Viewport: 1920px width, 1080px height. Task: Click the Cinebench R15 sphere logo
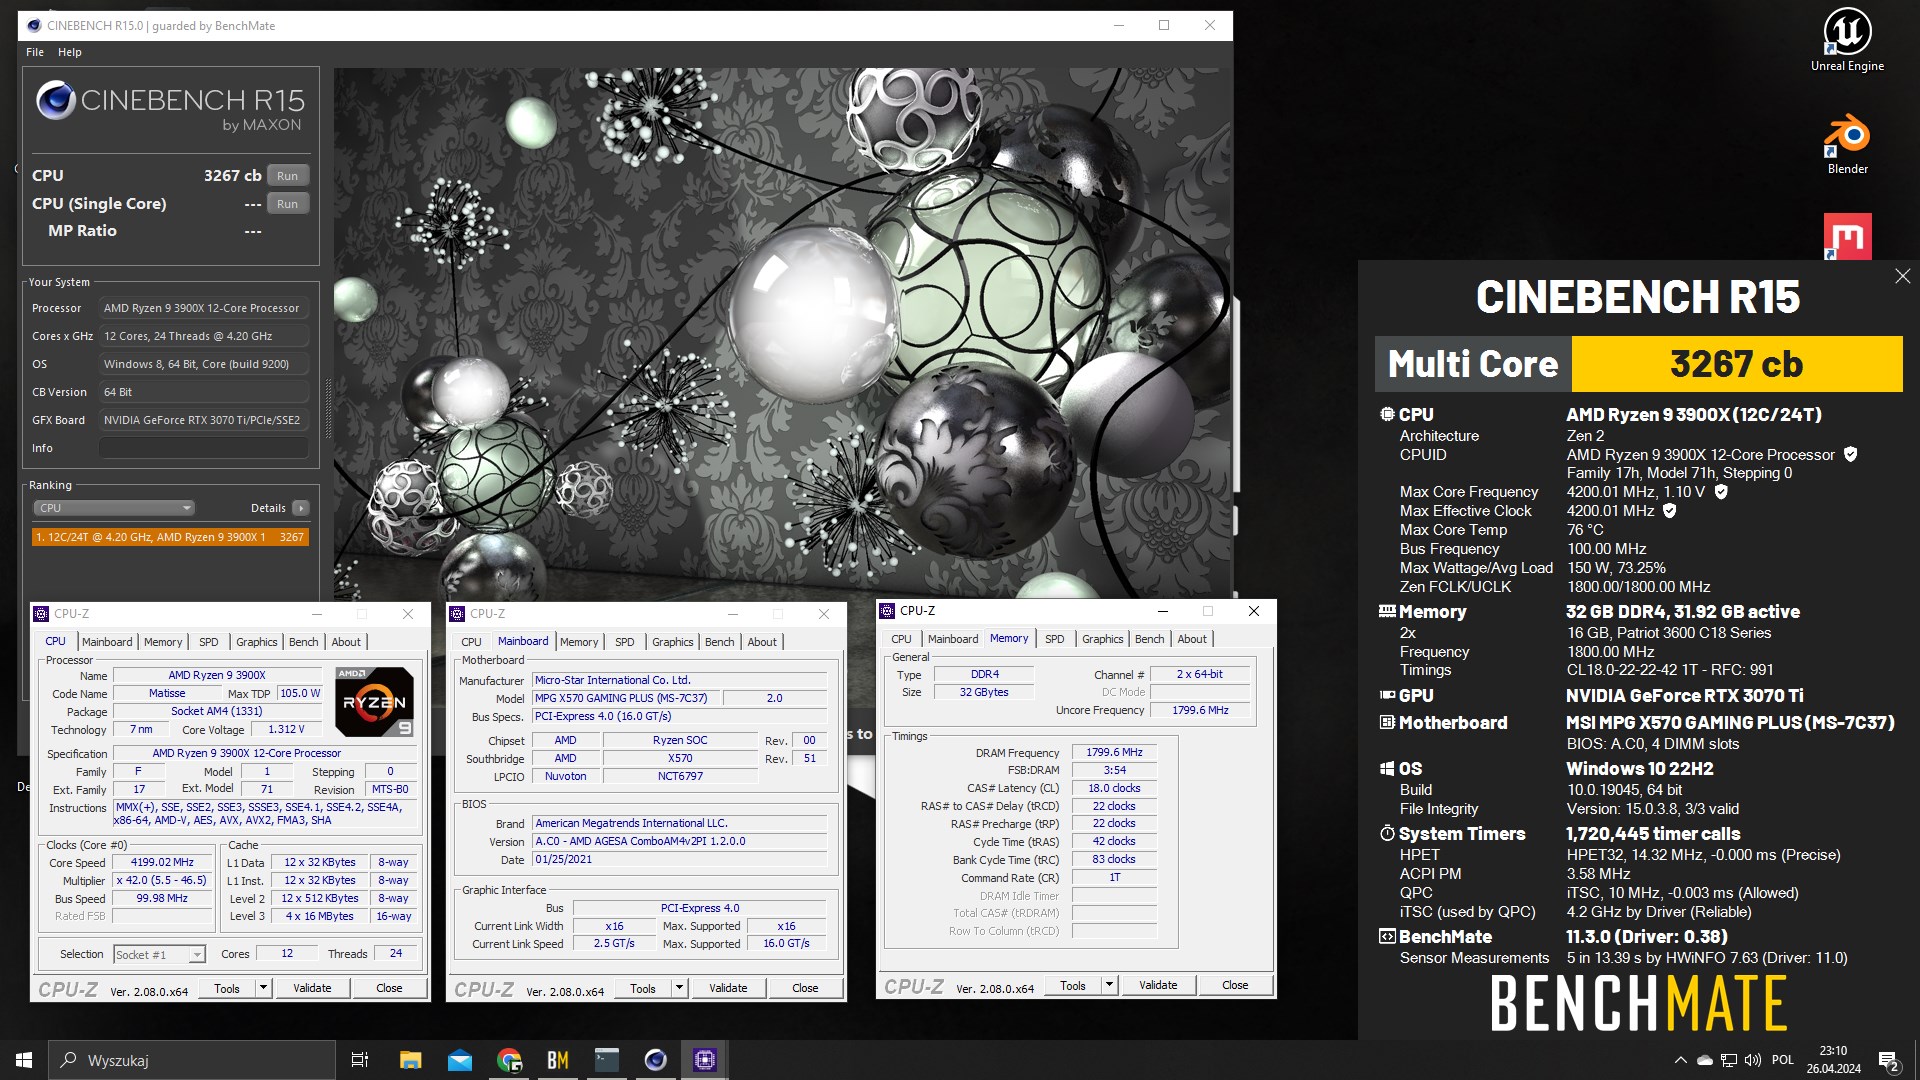[56, 101]
